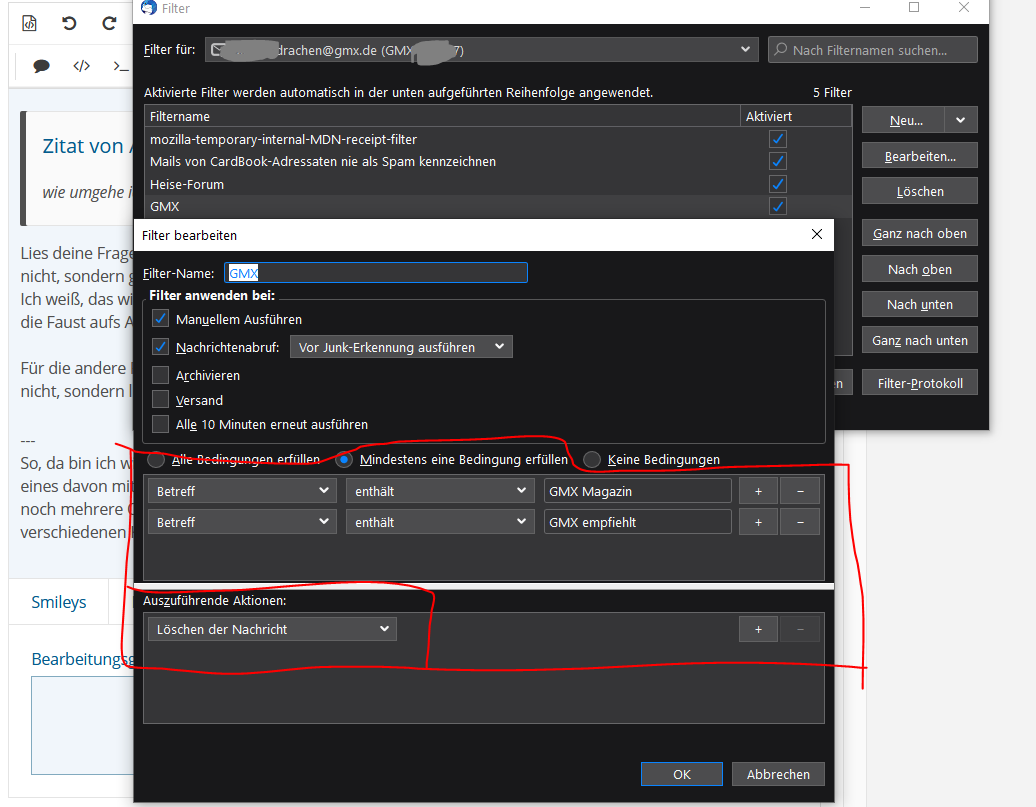
Task: Open the Filter-Protokoll
Action: point(920,383)
